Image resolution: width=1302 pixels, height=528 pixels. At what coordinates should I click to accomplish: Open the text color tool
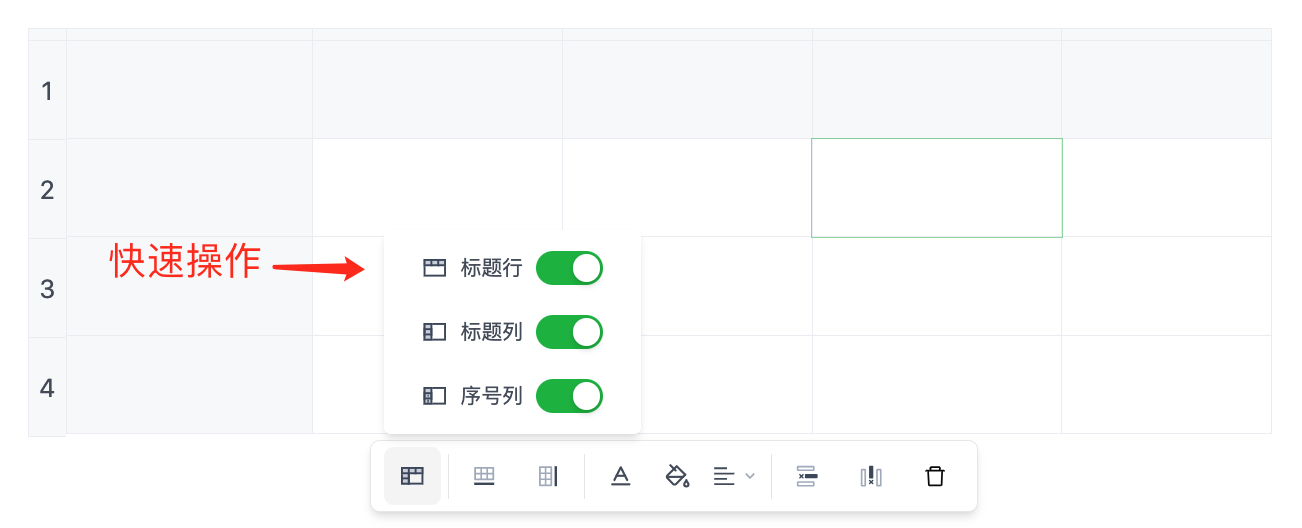coord(620,476)
